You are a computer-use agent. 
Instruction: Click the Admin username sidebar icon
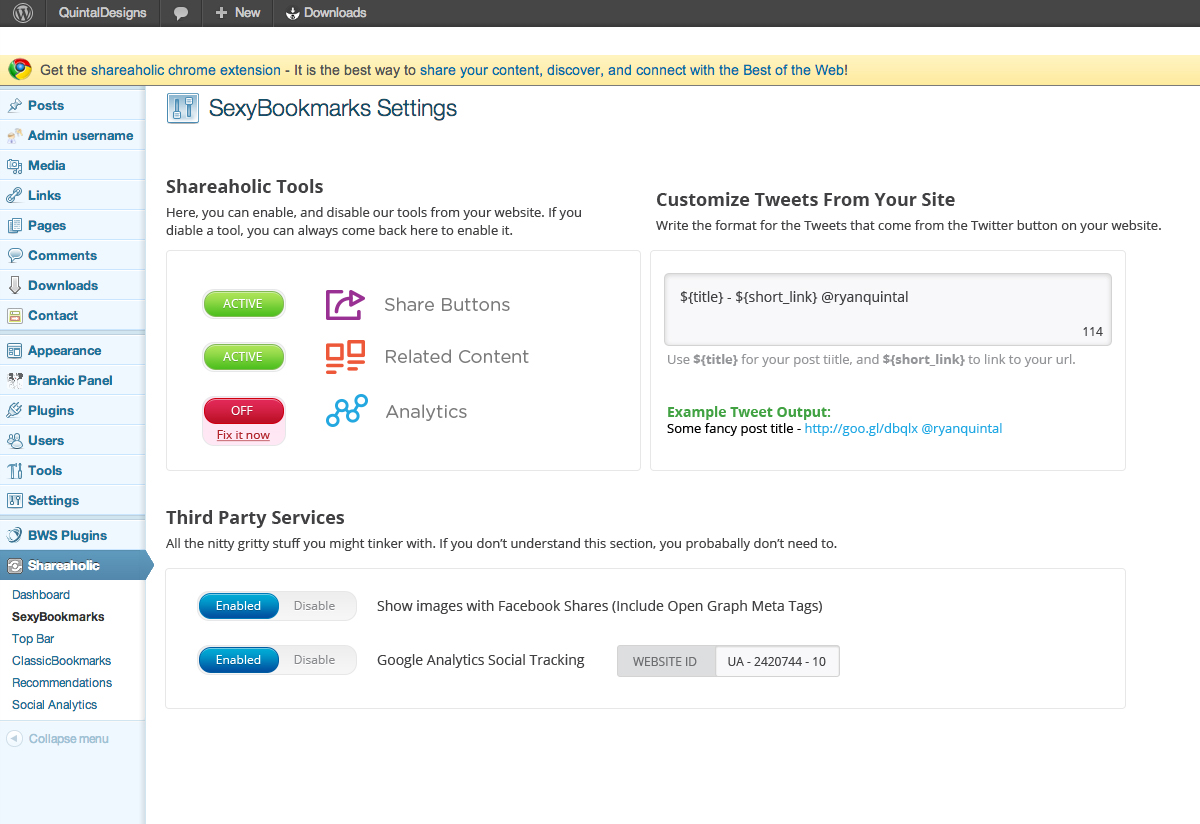14,135
